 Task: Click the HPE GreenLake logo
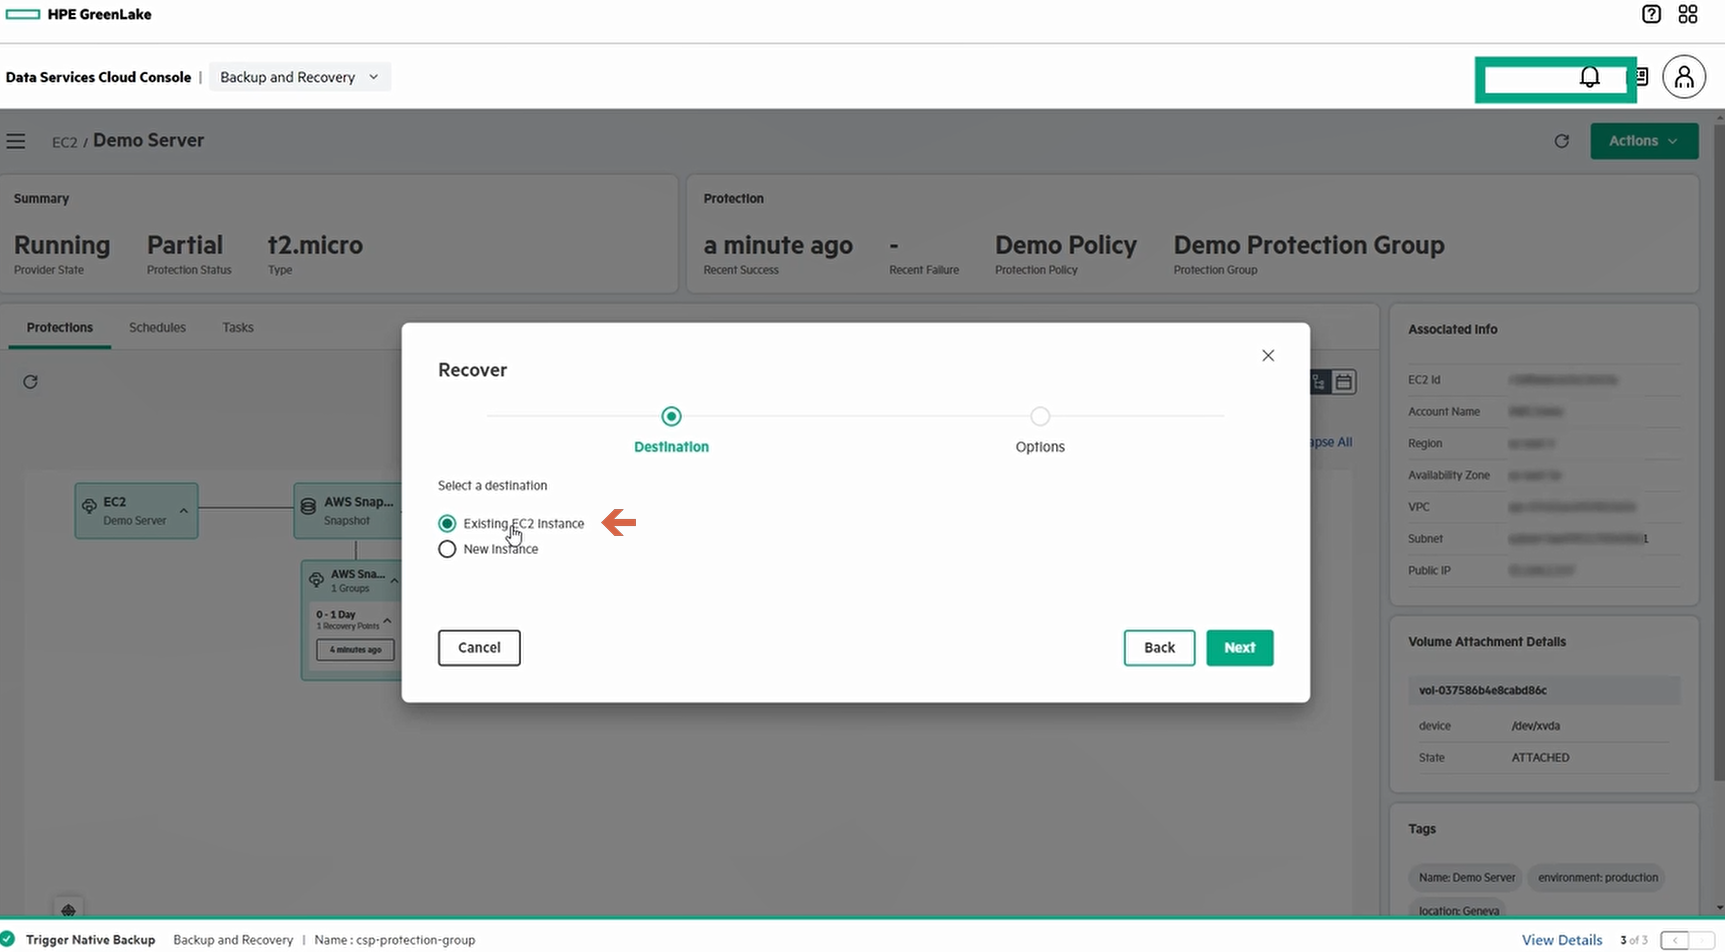(x=79, y=14)
